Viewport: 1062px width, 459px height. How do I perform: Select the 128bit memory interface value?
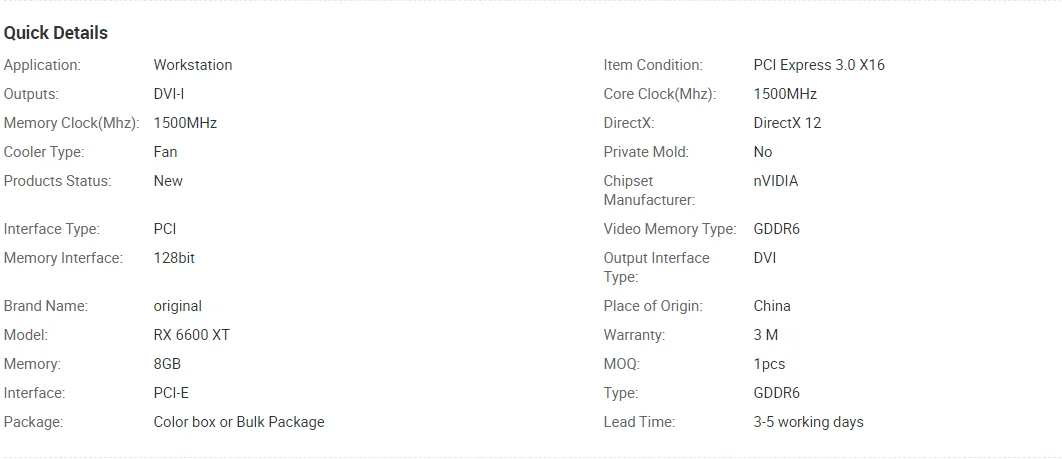click(x=174, y=258)
